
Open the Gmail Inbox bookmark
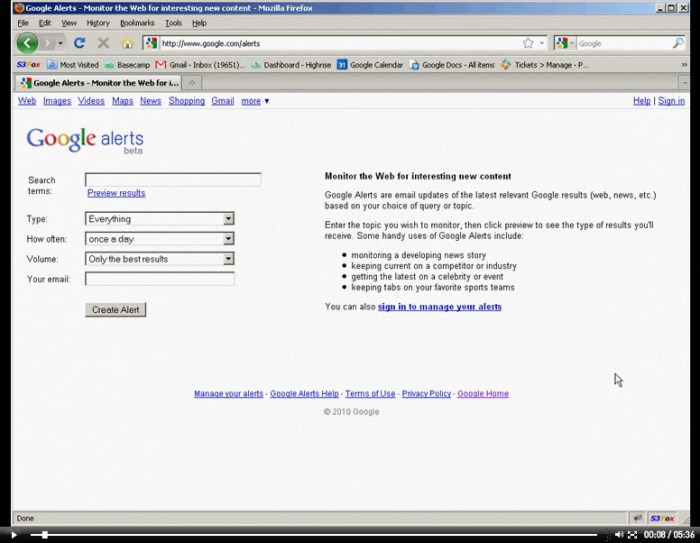(x=200, y=65)
